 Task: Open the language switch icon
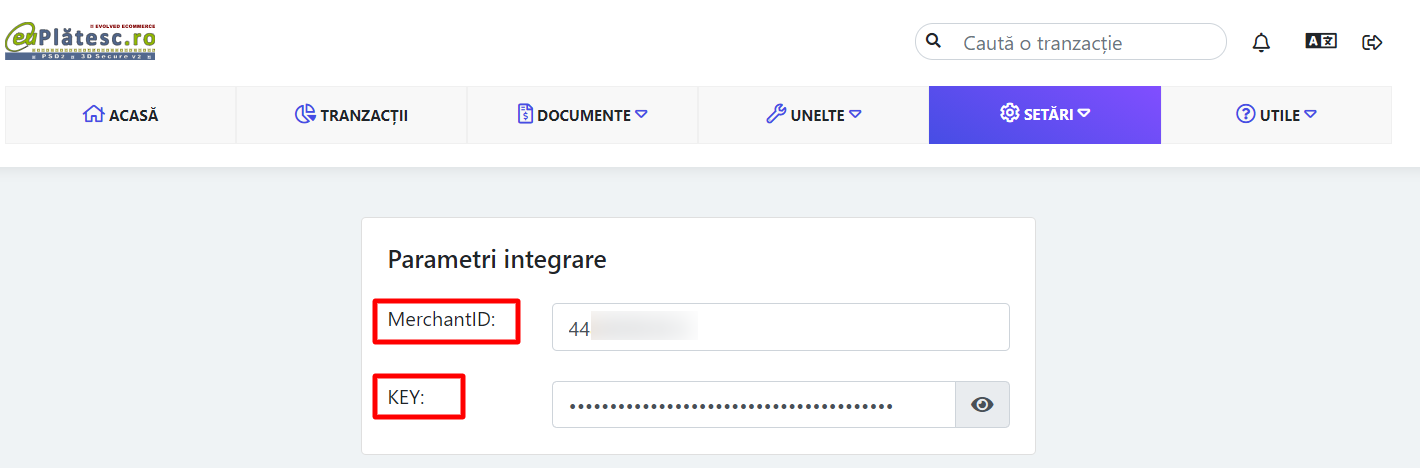click(x=1321, y=41)
